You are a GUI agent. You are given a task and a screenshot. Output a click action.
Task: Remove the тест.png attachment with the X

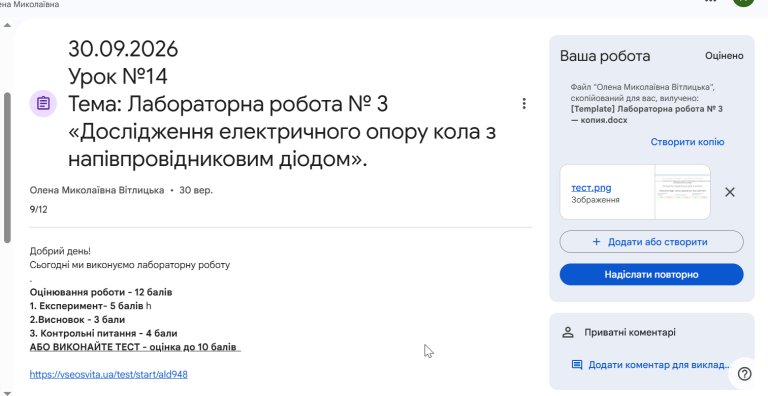tap(730, 192)
